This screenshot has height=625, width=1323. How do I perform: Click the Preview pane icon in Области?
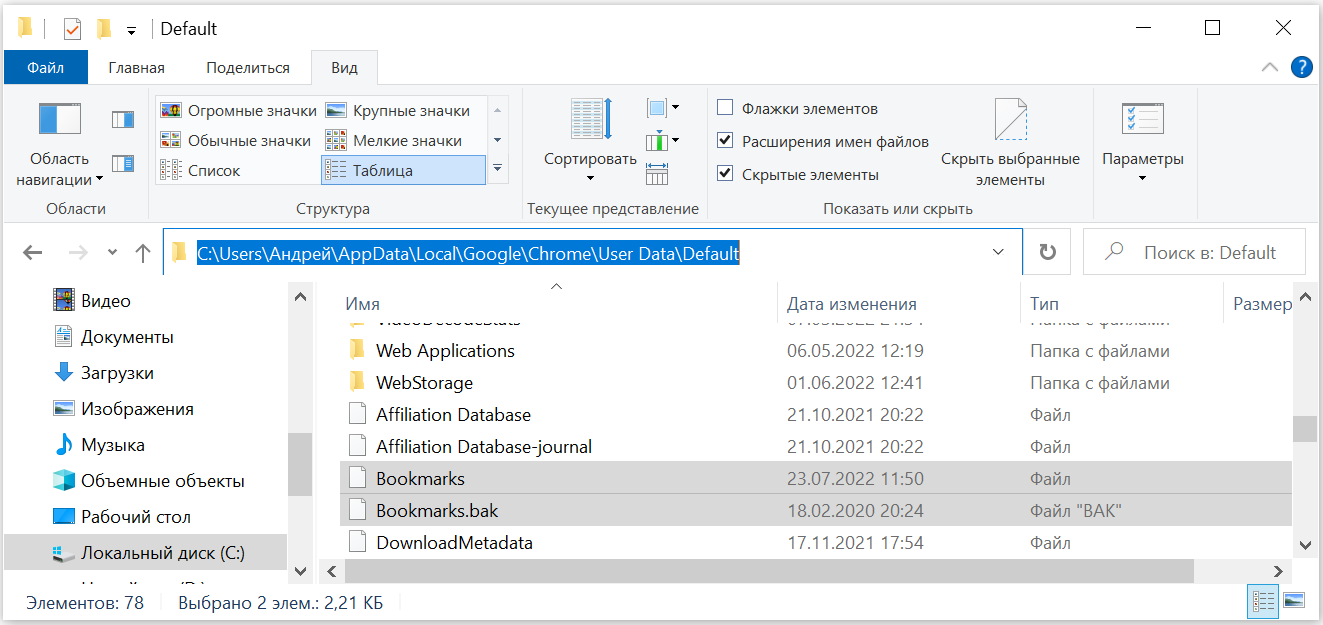pos(123,120)
